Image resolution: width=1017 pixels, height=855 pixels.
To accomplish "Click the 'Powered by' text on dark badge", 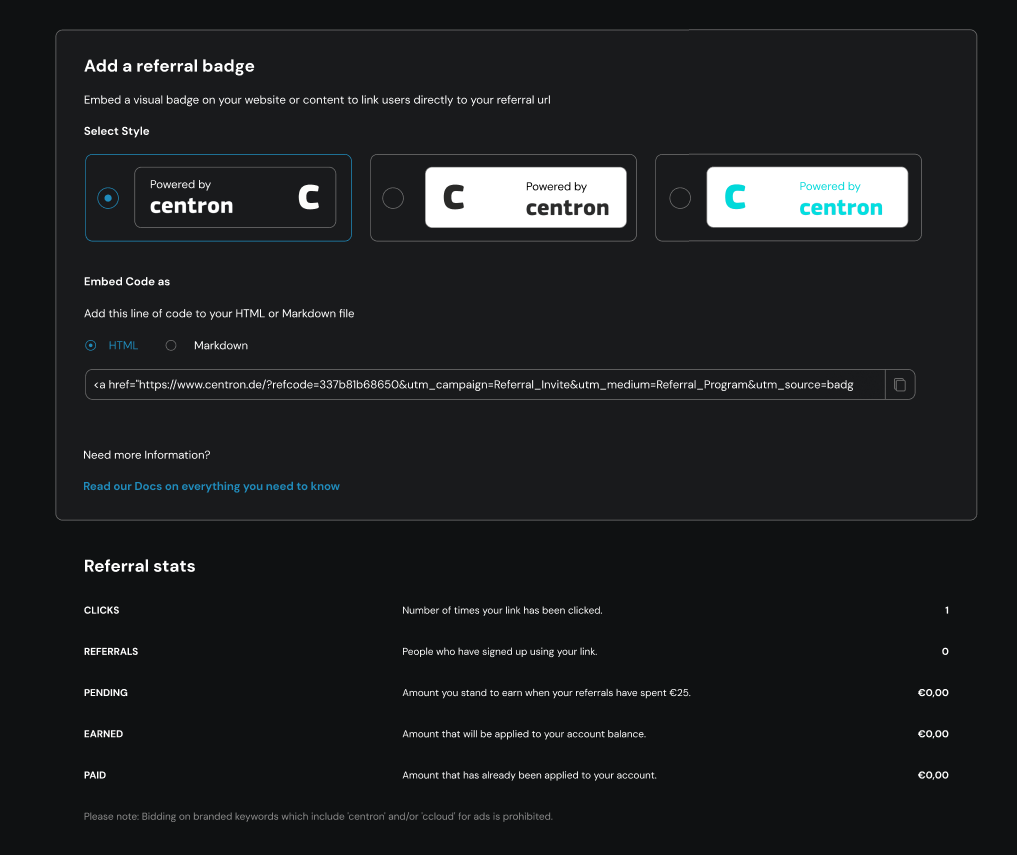I will click(x=180, y=184).
